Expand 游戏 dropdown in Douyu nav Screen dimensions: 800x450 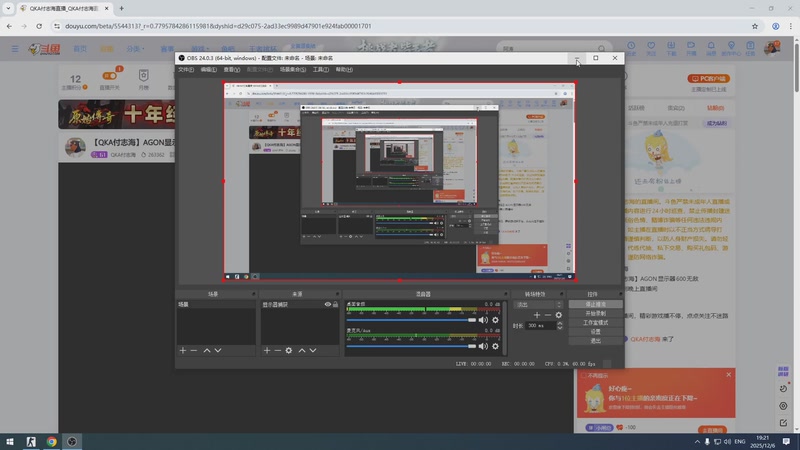tap(200, 49)
